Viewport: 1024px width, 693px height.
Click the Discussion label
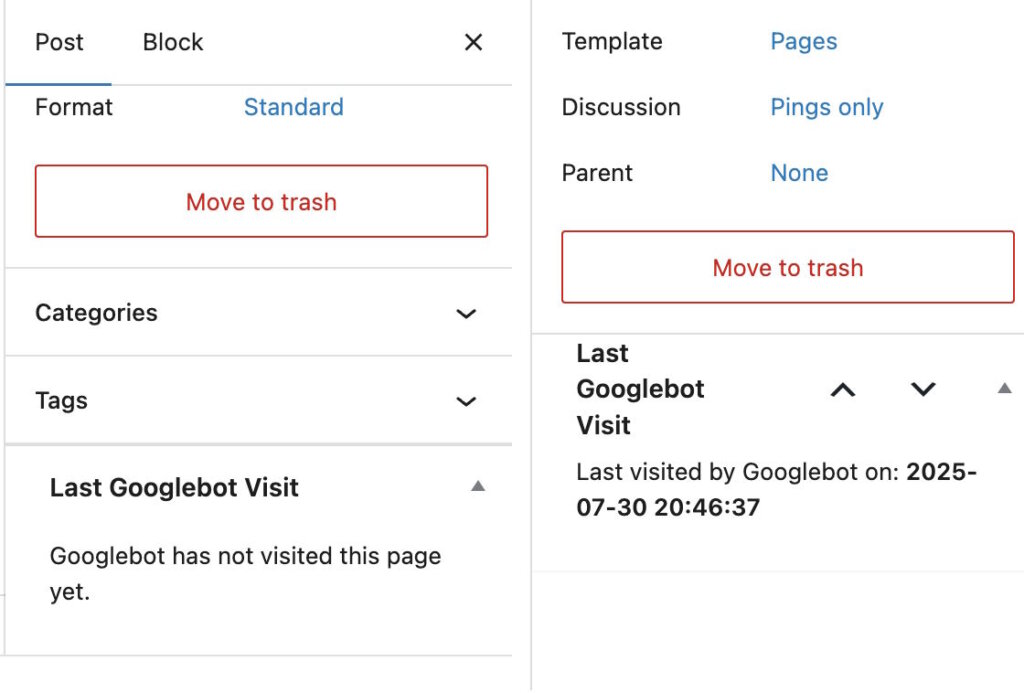click(x=620, y=107)
